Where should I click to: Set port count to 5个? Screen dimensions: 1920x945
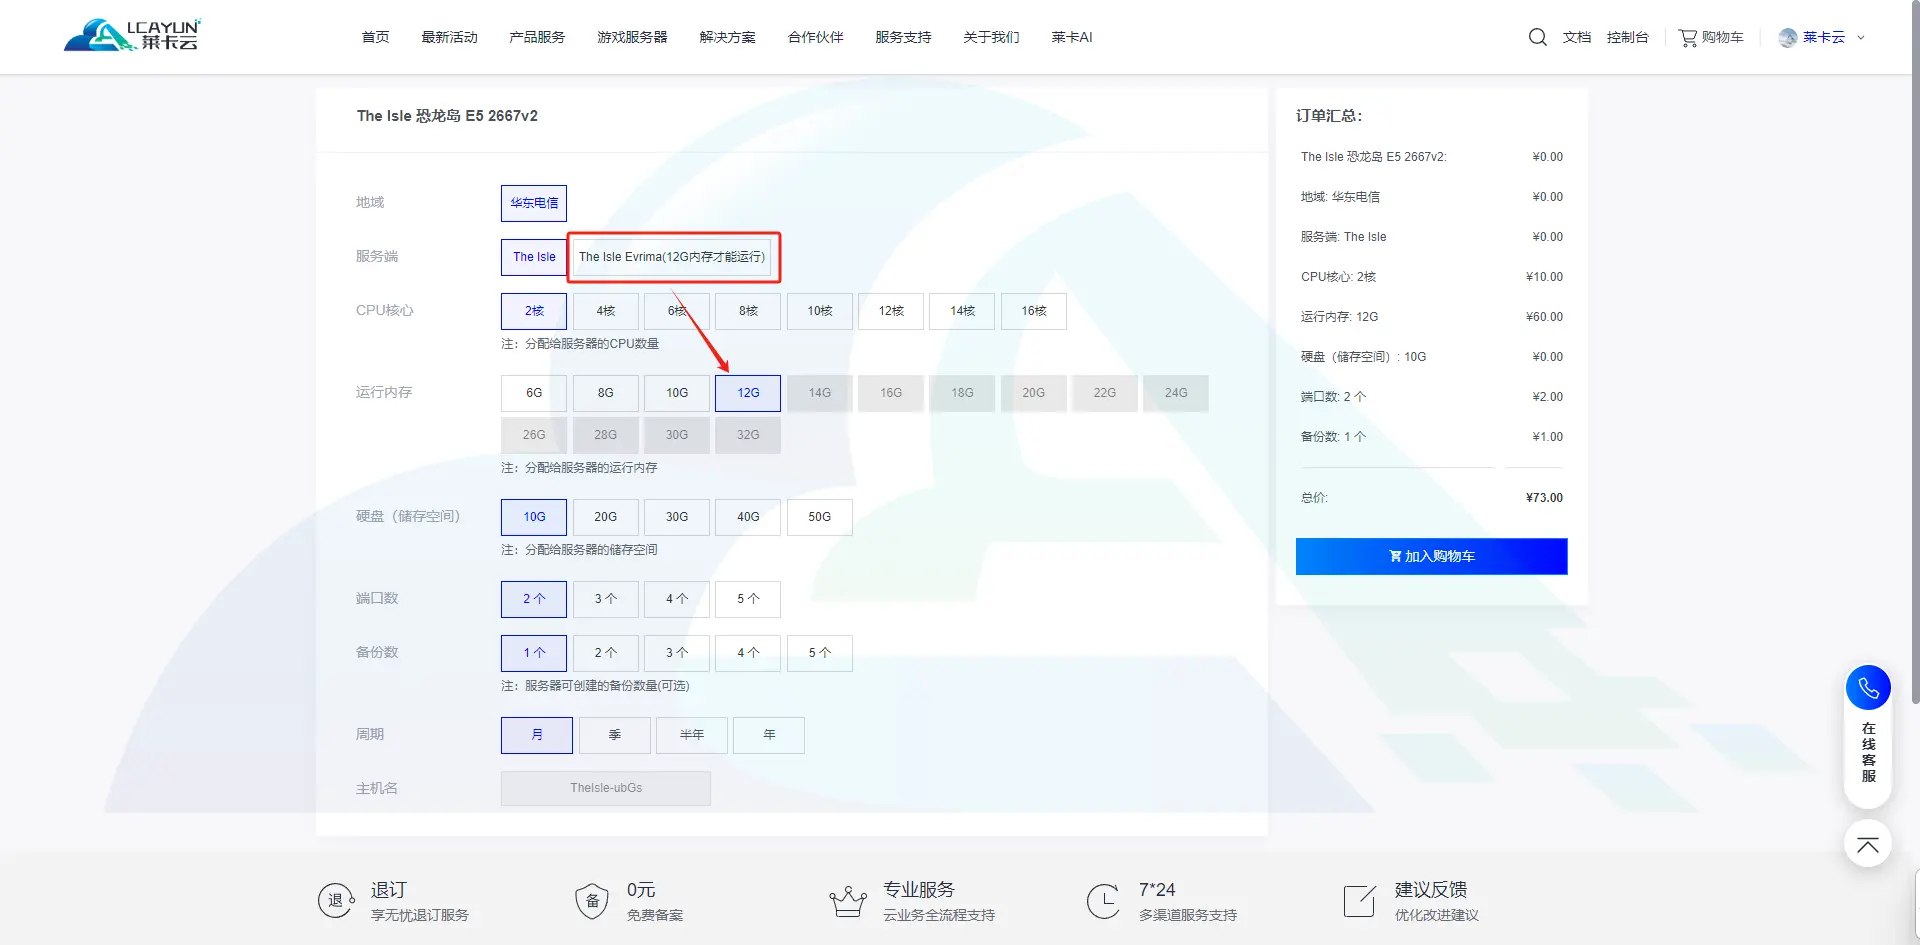[748, 599]
